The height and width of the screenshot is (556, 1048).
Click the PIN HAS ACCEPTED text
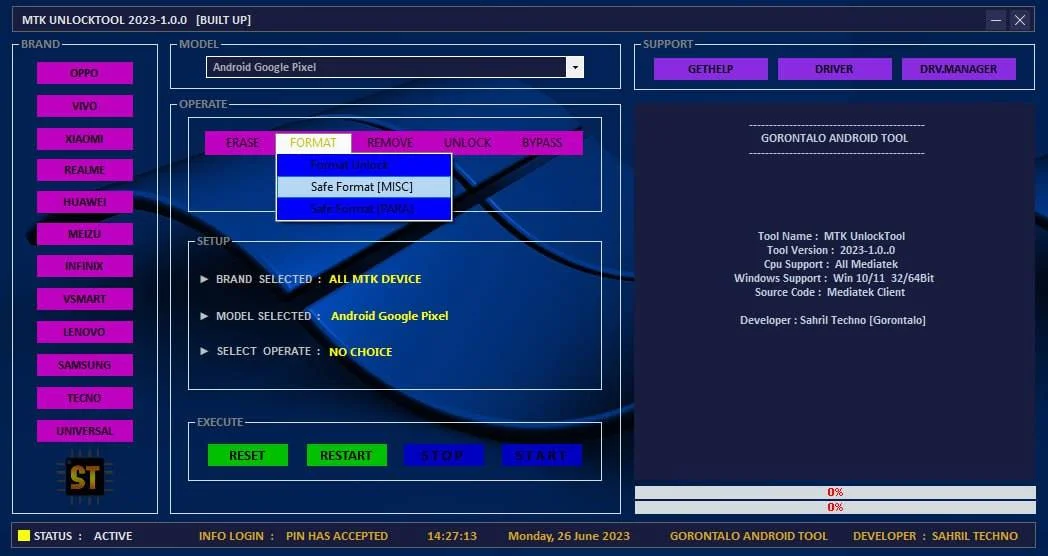(x=337, y=536)
